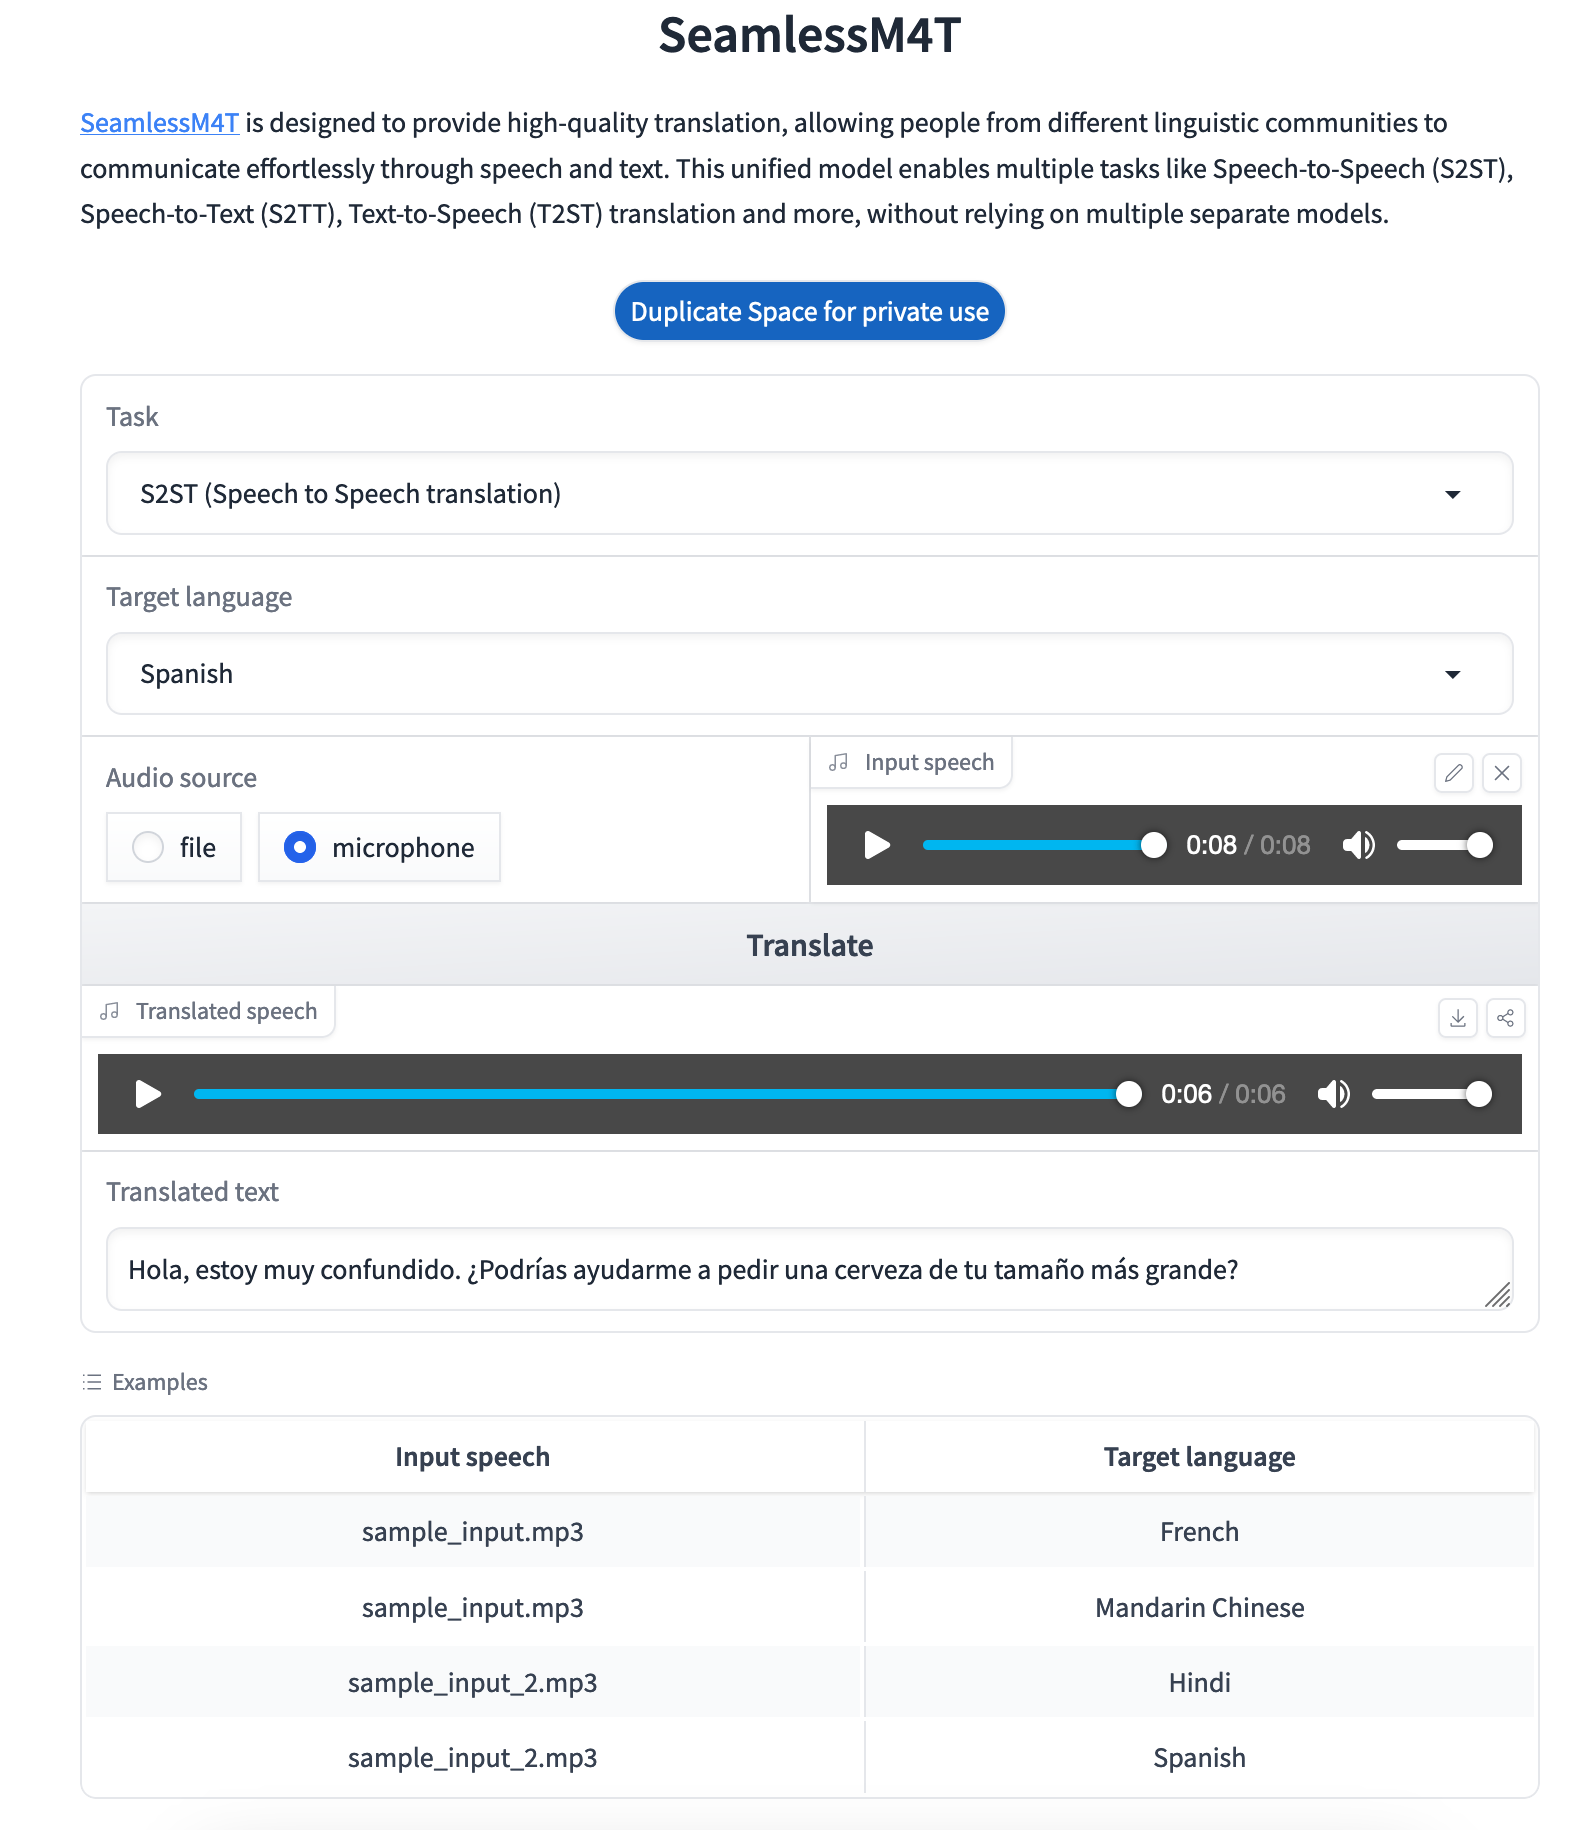1588x1830 pixels.
Task: Play the input speech audio
Action: [877, 845]
